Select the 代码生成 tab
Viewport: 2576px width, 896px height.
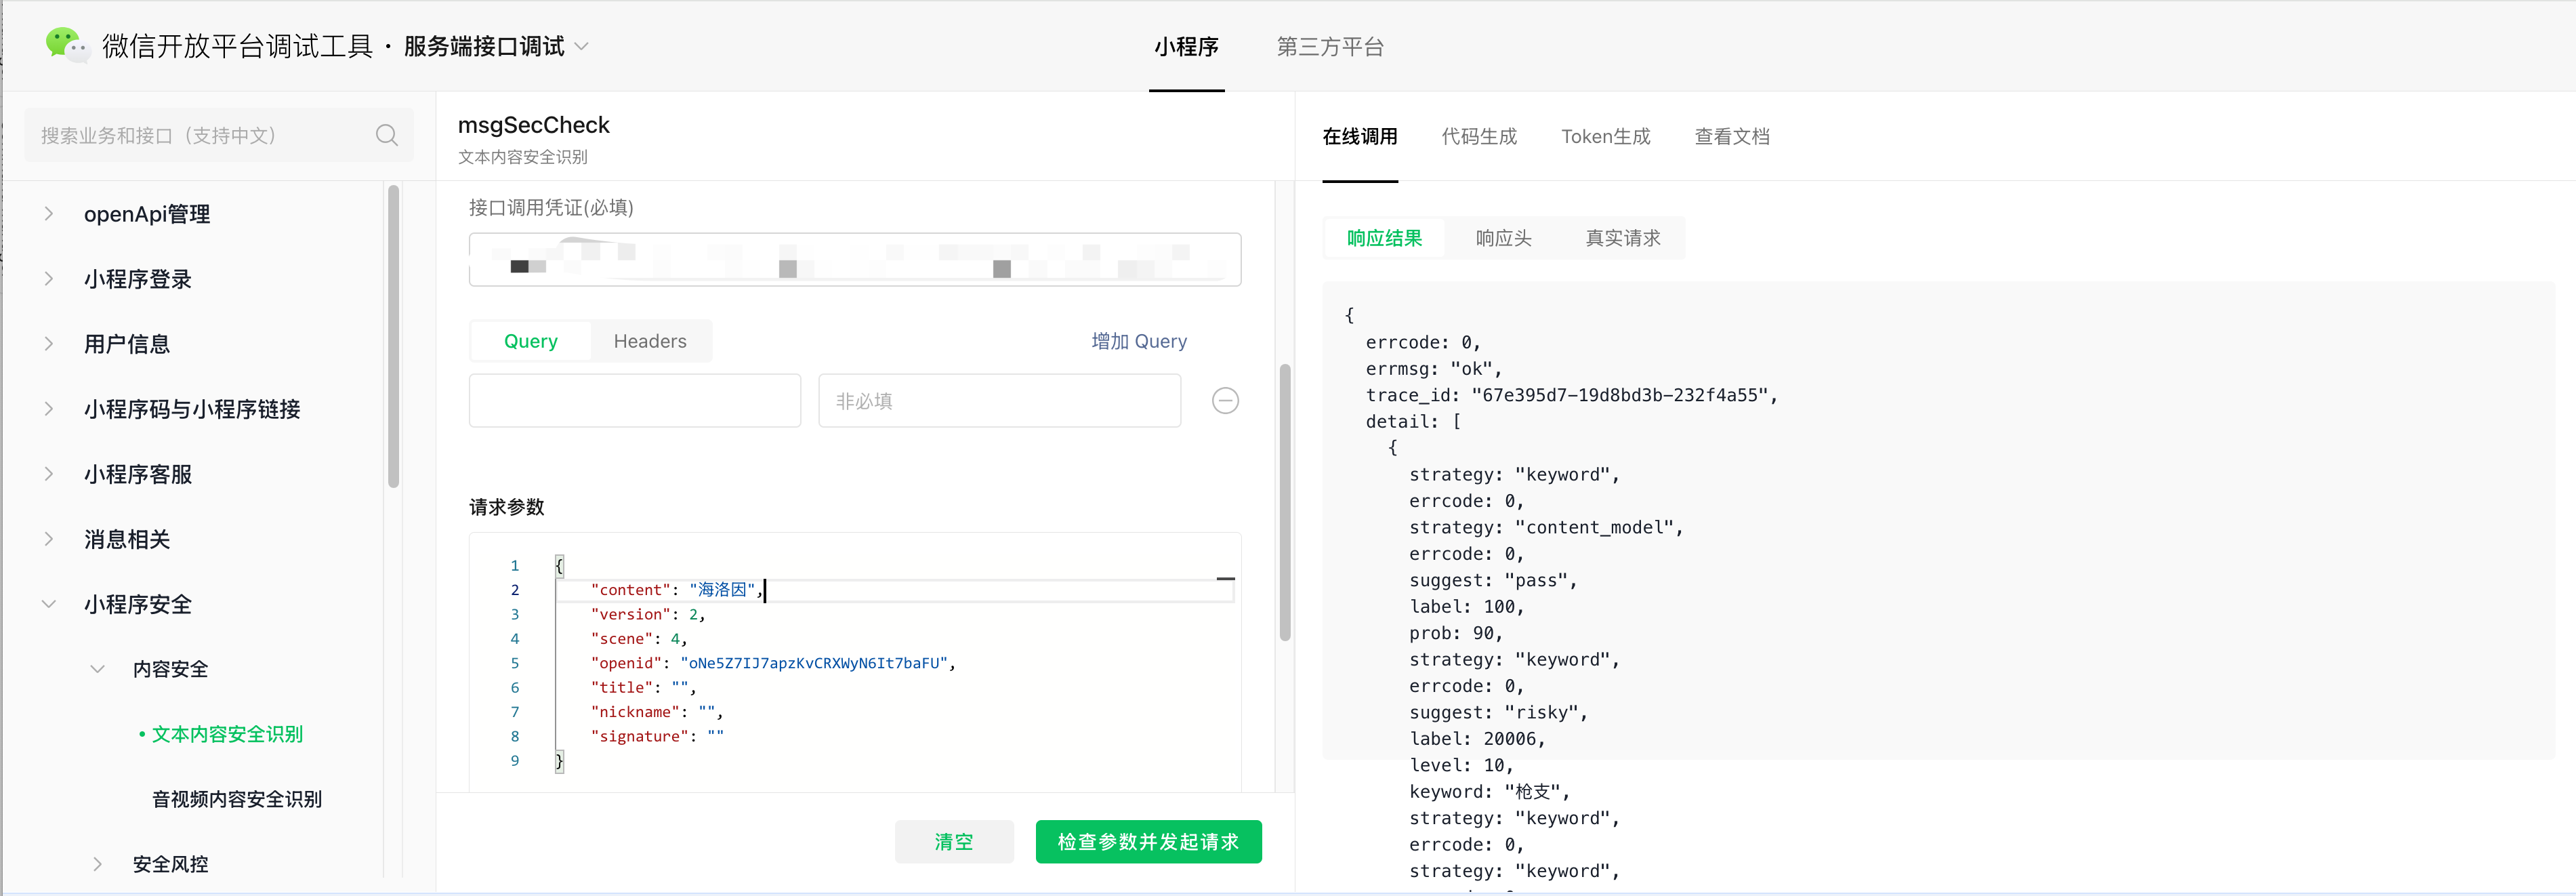click(x=1479, y=137)
